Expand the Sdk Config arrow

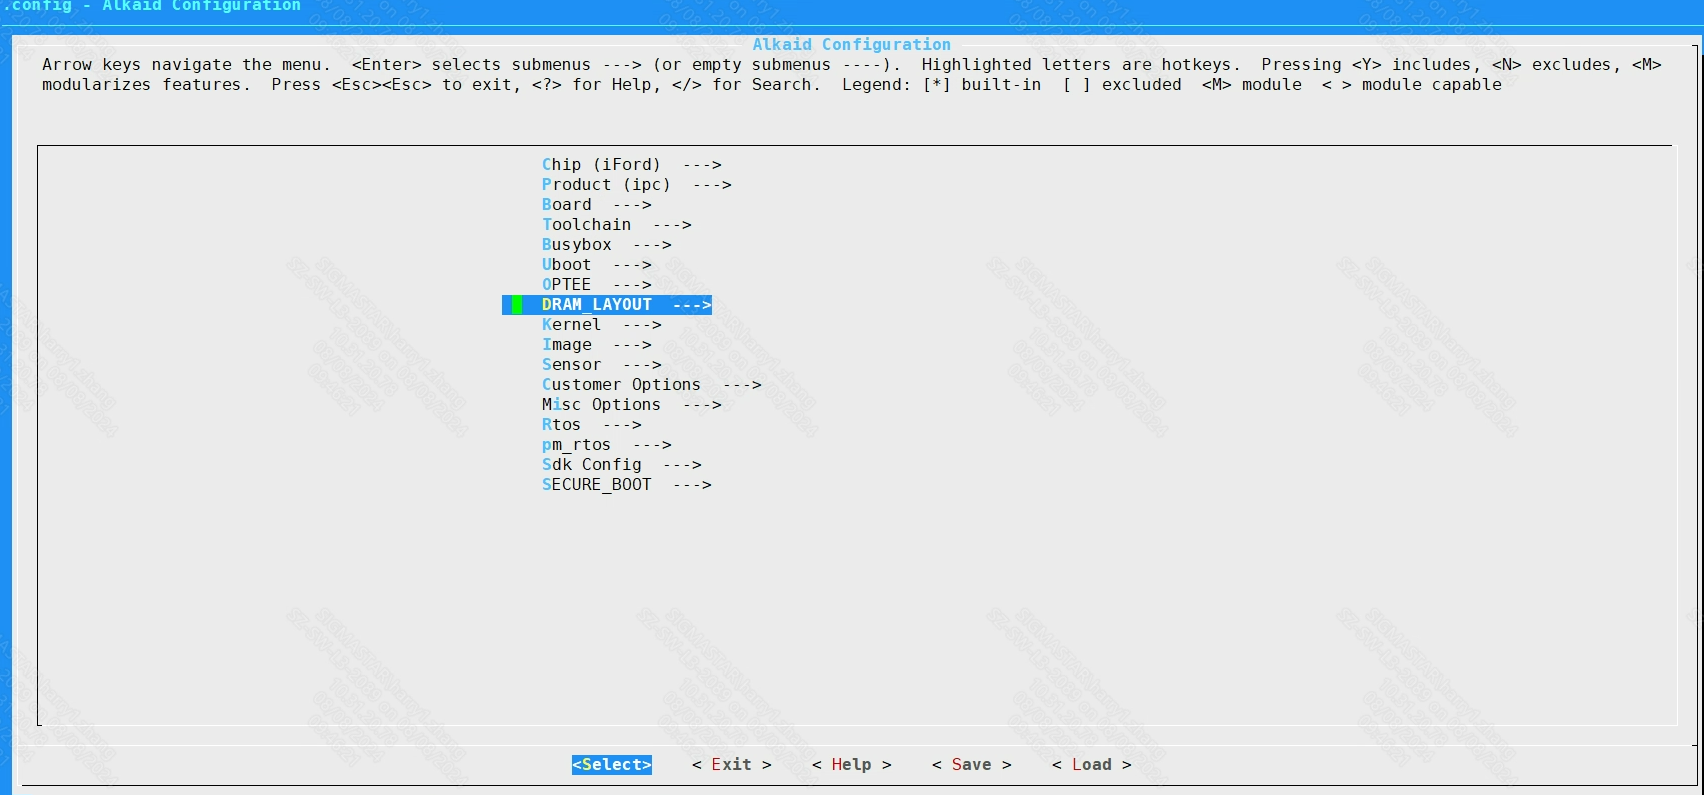point(682,465)
